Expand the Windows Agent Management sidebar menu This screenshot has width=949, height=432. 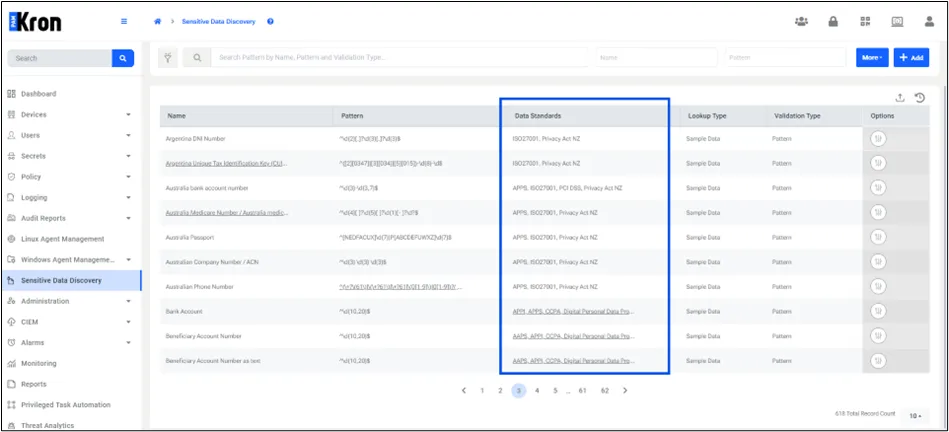(128, 260)
